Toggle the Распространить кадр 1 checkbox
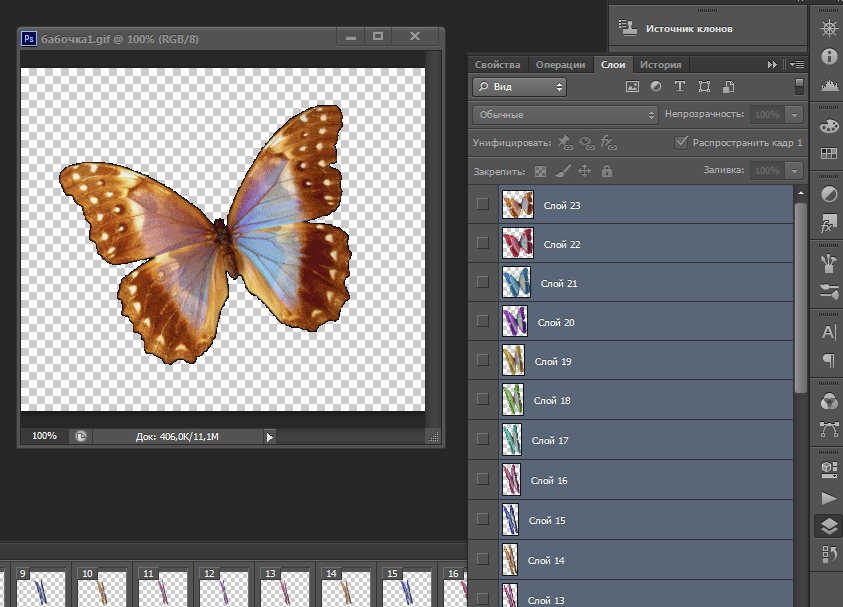 click(682, 143)
